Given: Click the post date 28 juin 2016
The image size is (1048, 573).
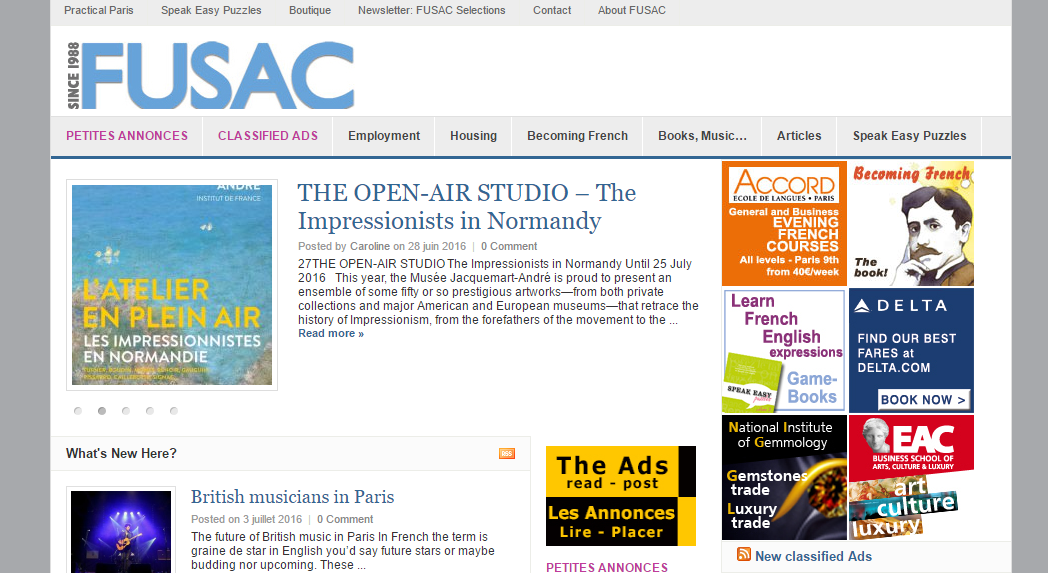Looking at the screenshot, I should tap(436, 246).
